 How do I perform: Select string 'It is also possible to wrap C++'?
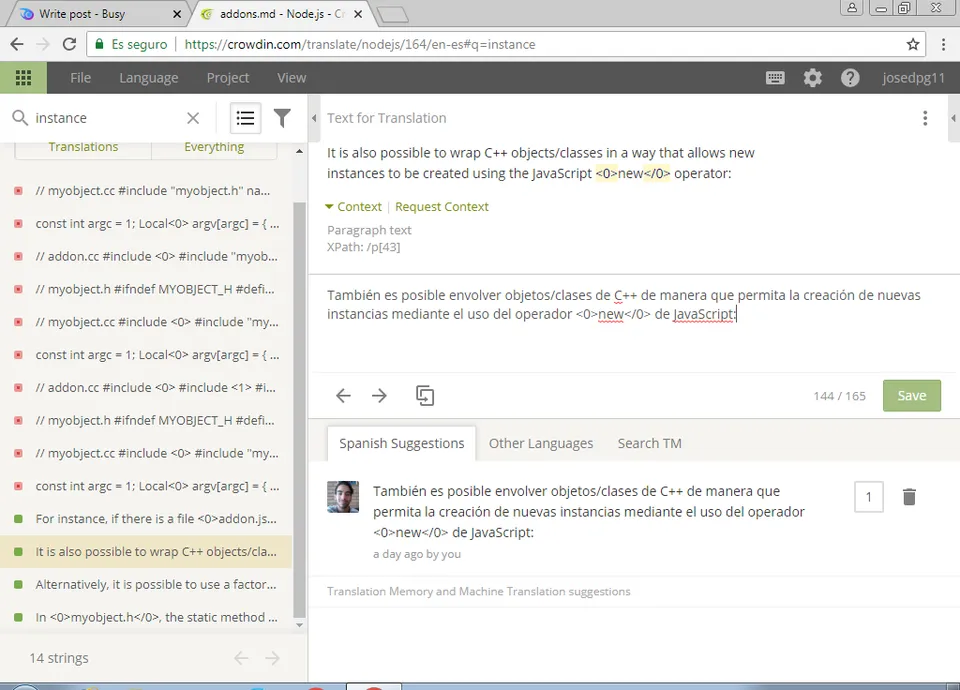pos(146,552)
